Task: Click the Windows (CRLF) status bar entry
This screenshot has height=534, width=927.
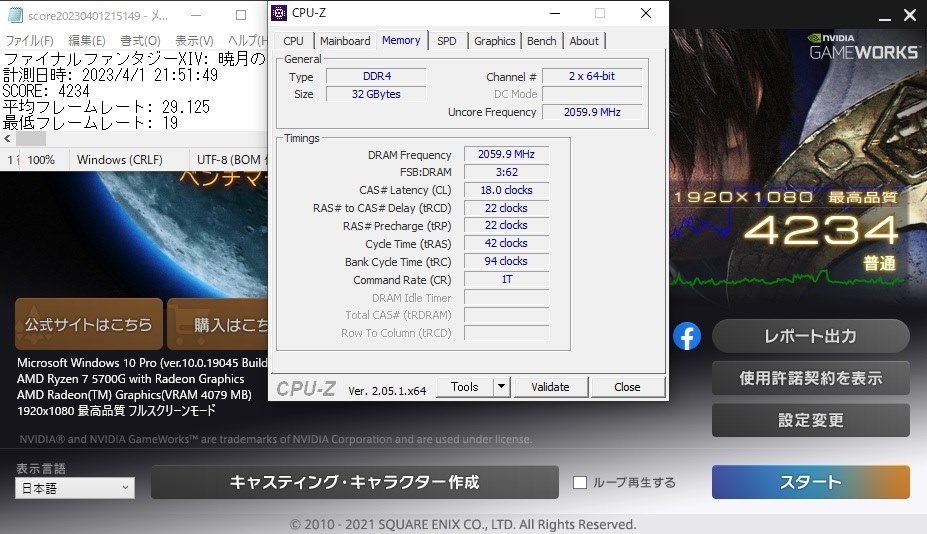Action: 119,160
